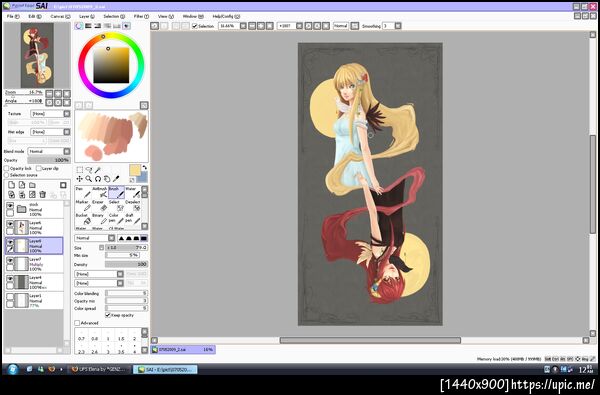
Task: Enable the Layer clip checkbox
Action: click(39, 168)
